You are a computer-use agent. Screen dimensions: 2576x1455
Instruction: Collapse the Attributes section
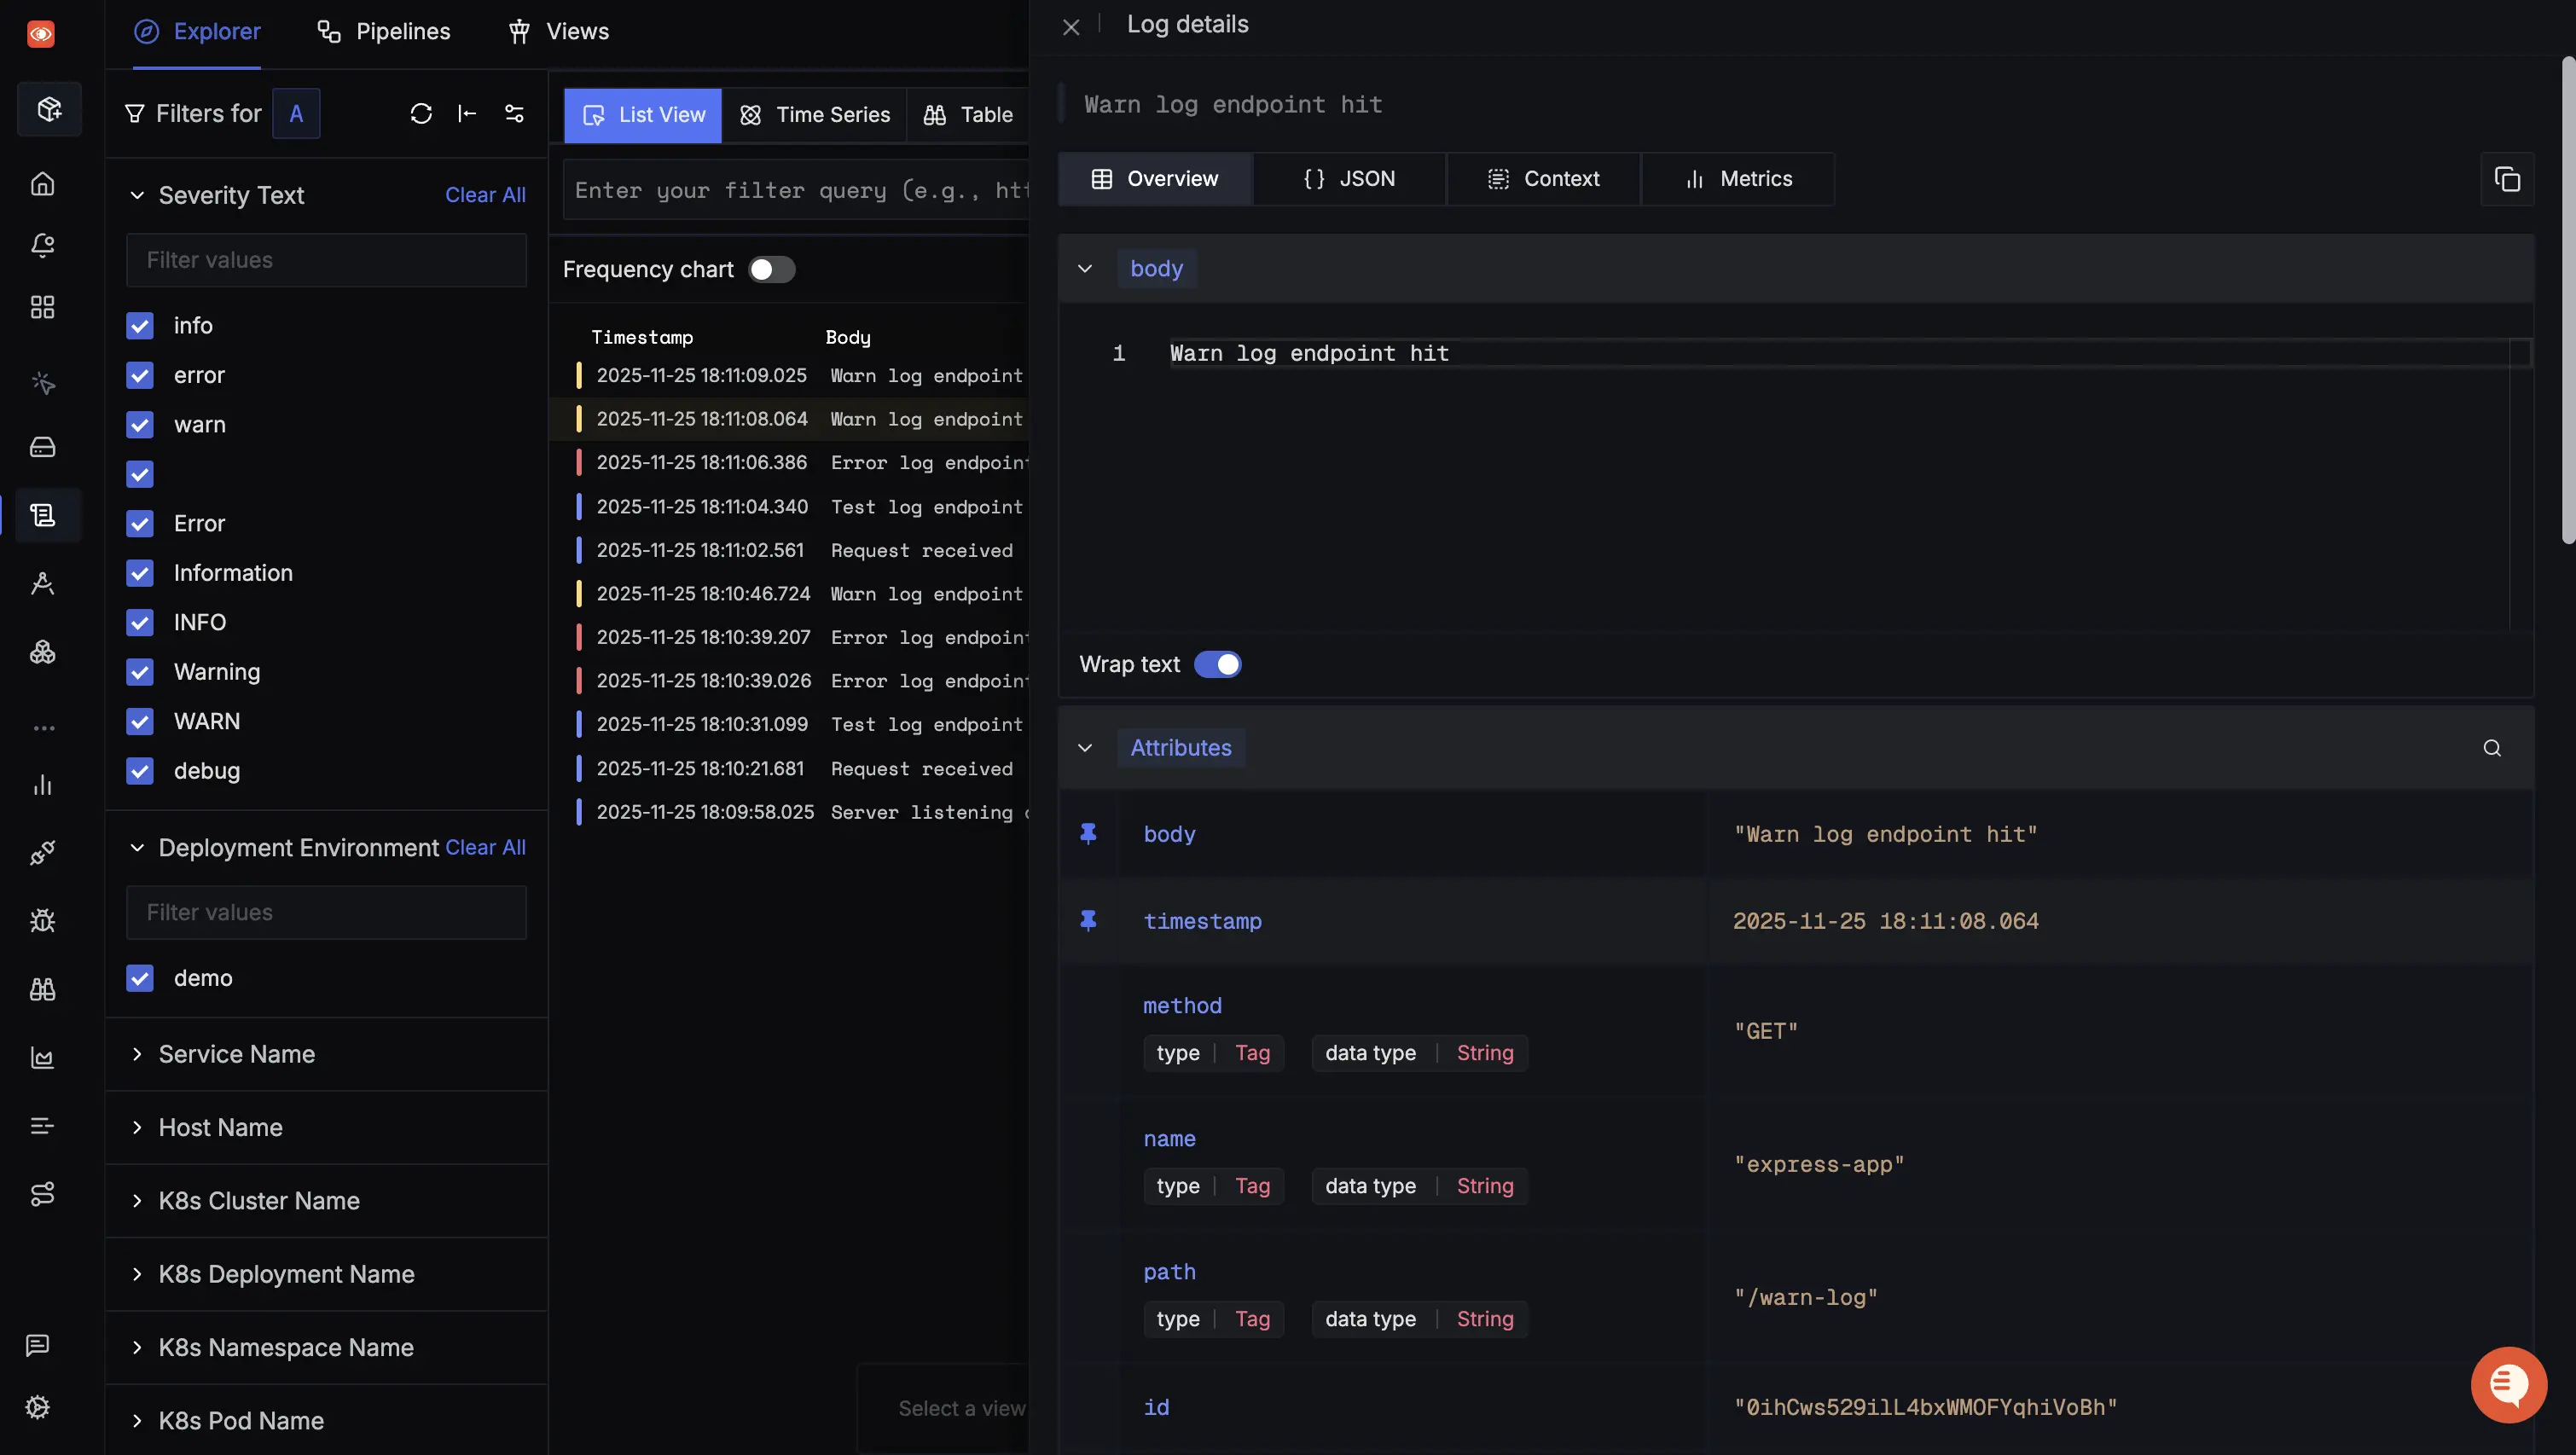(x=1085, y=748)
